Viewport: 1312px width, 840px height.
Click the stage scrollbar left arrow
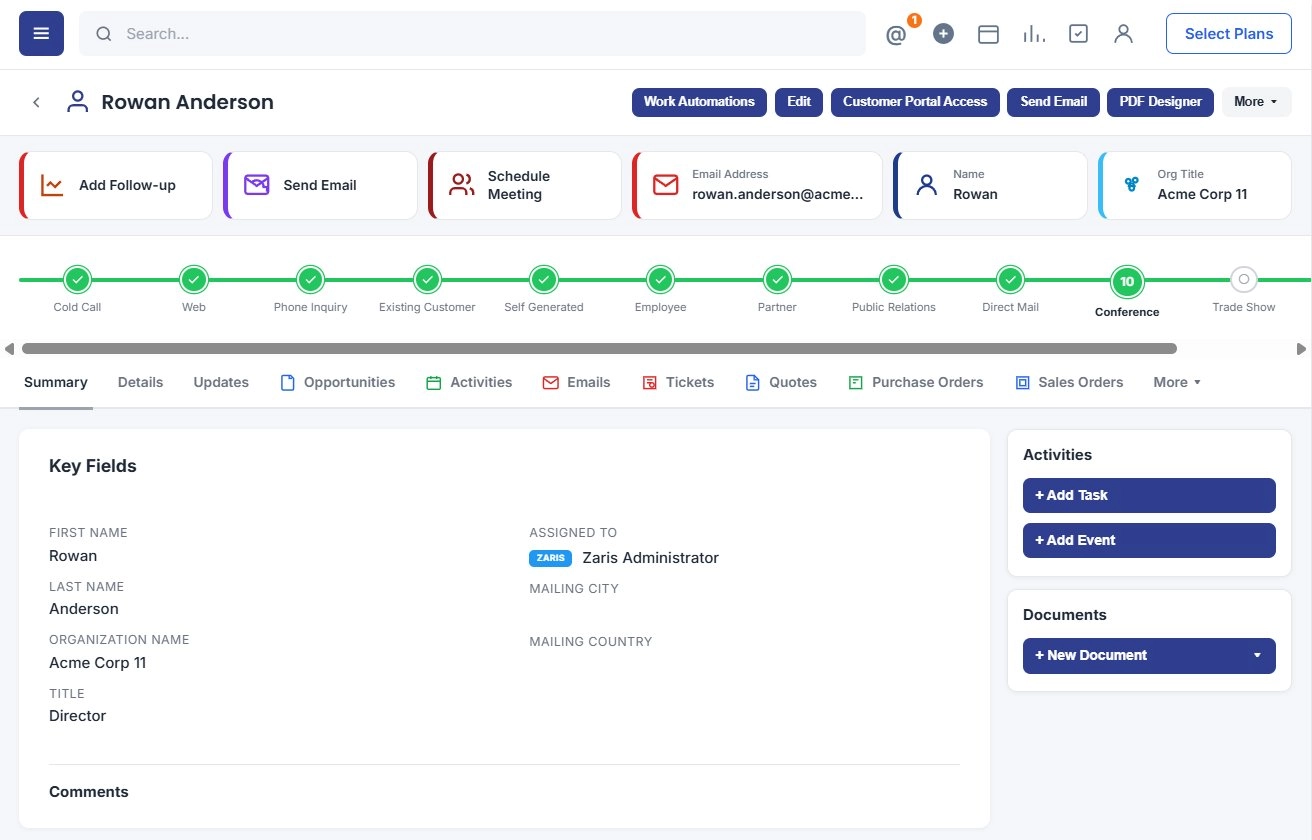coord(9,349)
